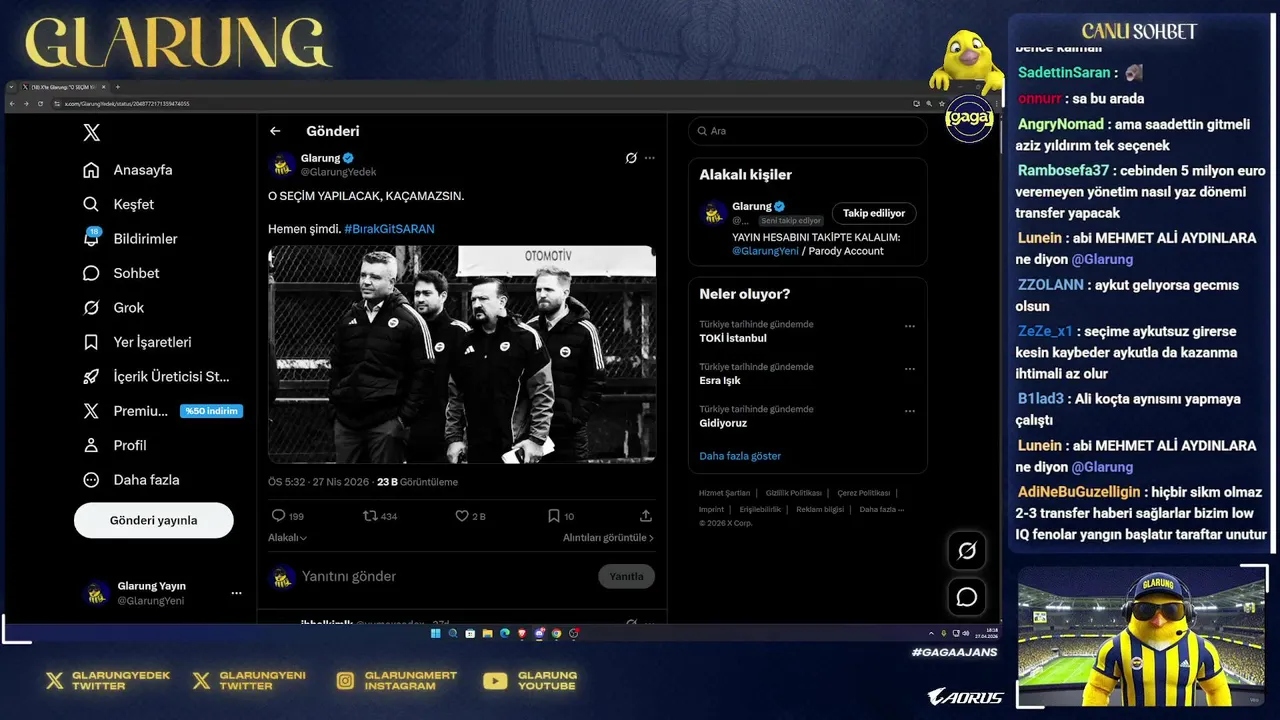Click Grok icon on the tweet

[x=631, y=158]
